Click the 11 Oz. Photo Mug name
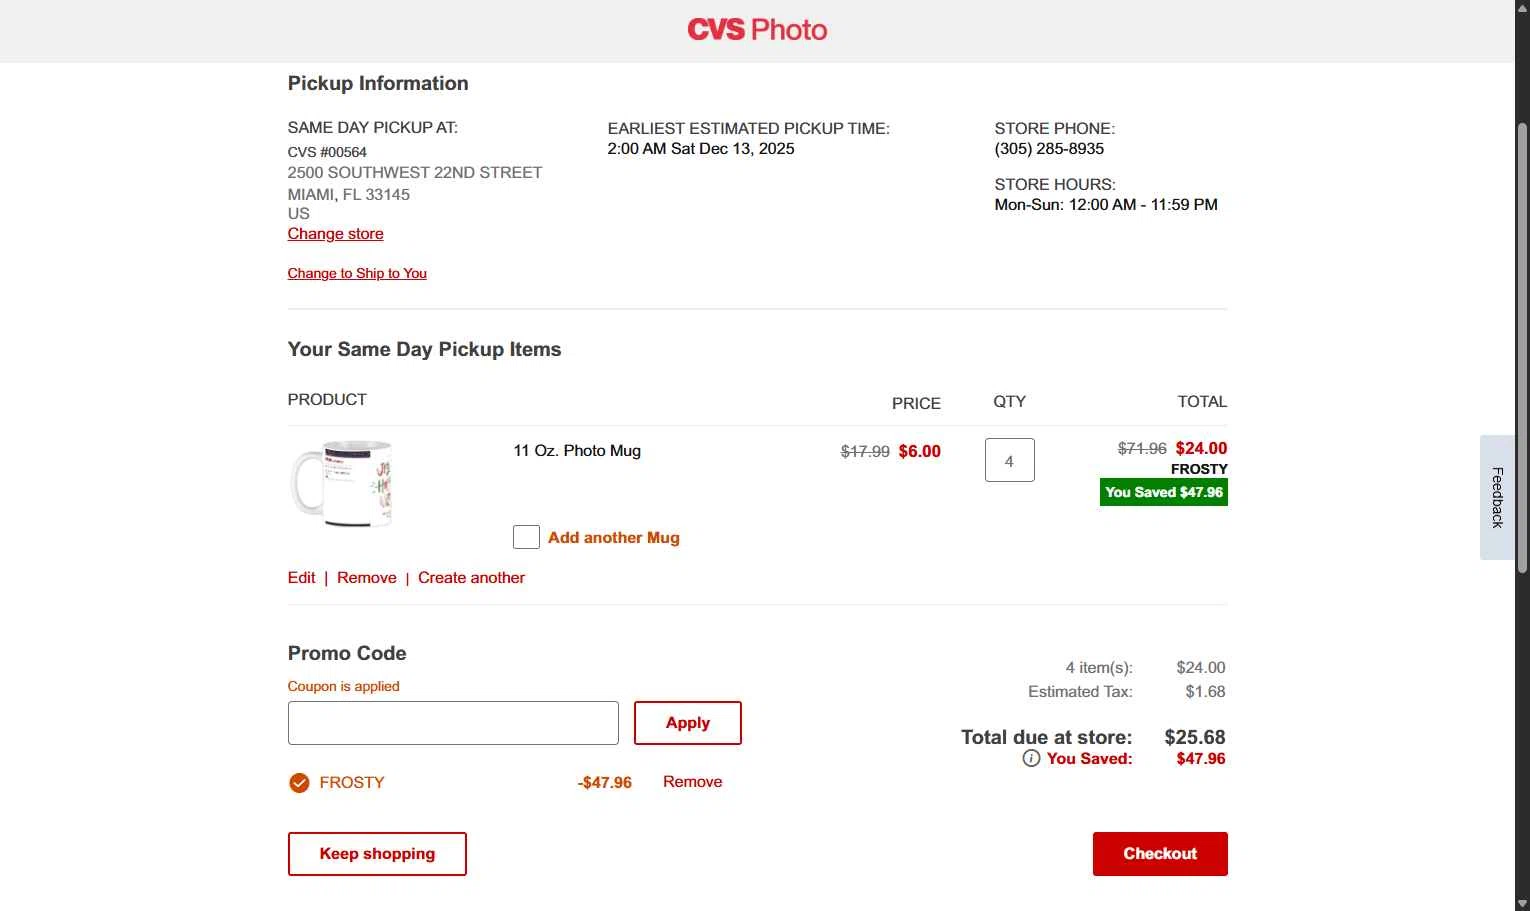The image size is (1530, 911). (577, 451)
